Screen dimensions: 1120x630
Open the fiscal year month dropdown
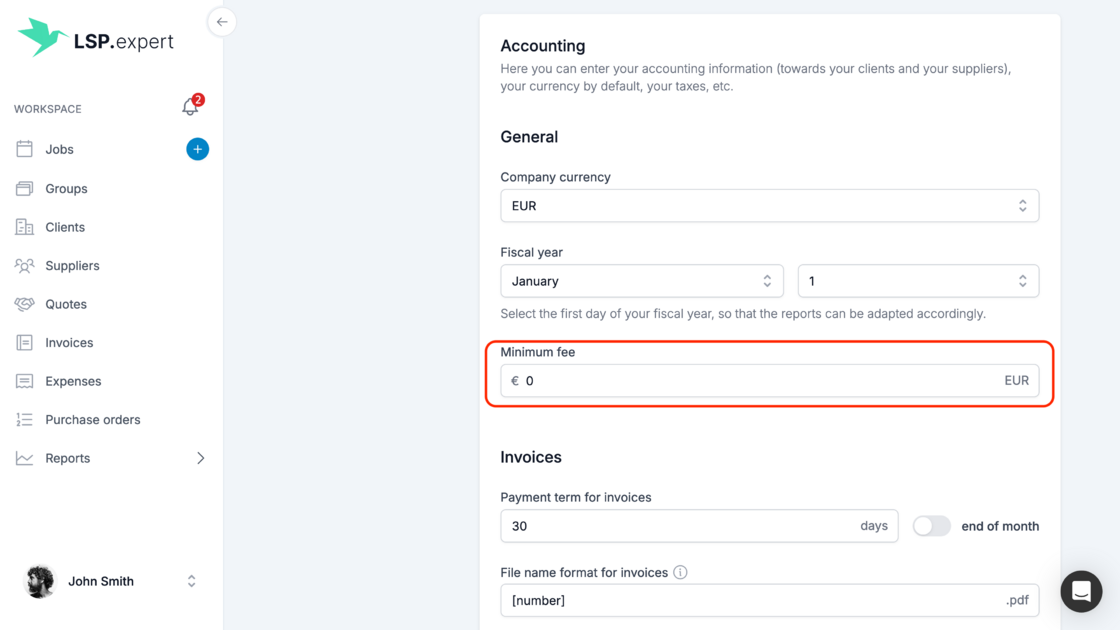pos(641,281)
